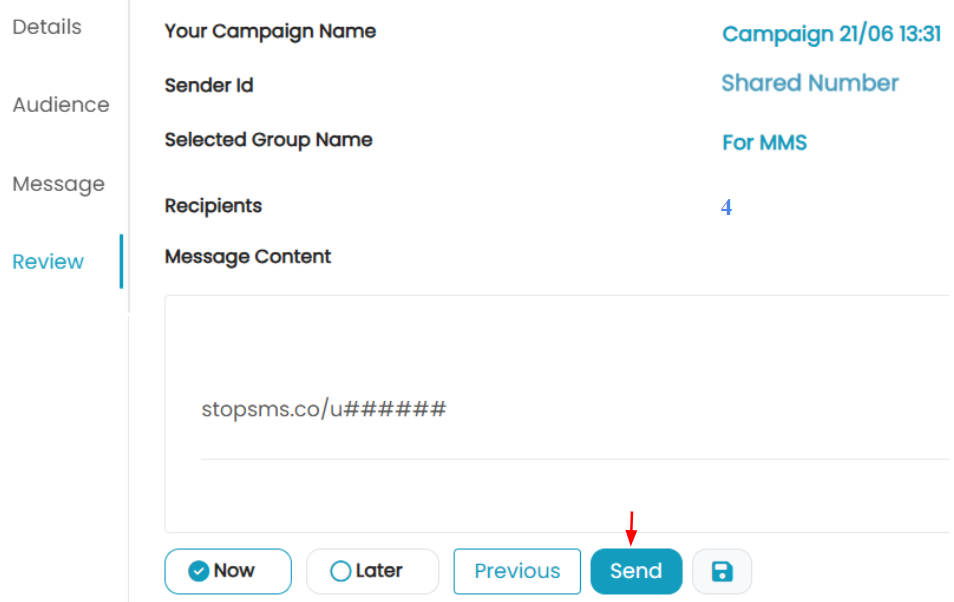Click inside the message content preview box
The width and height of the screenshot is (954, 602).
tap(557, 414)
